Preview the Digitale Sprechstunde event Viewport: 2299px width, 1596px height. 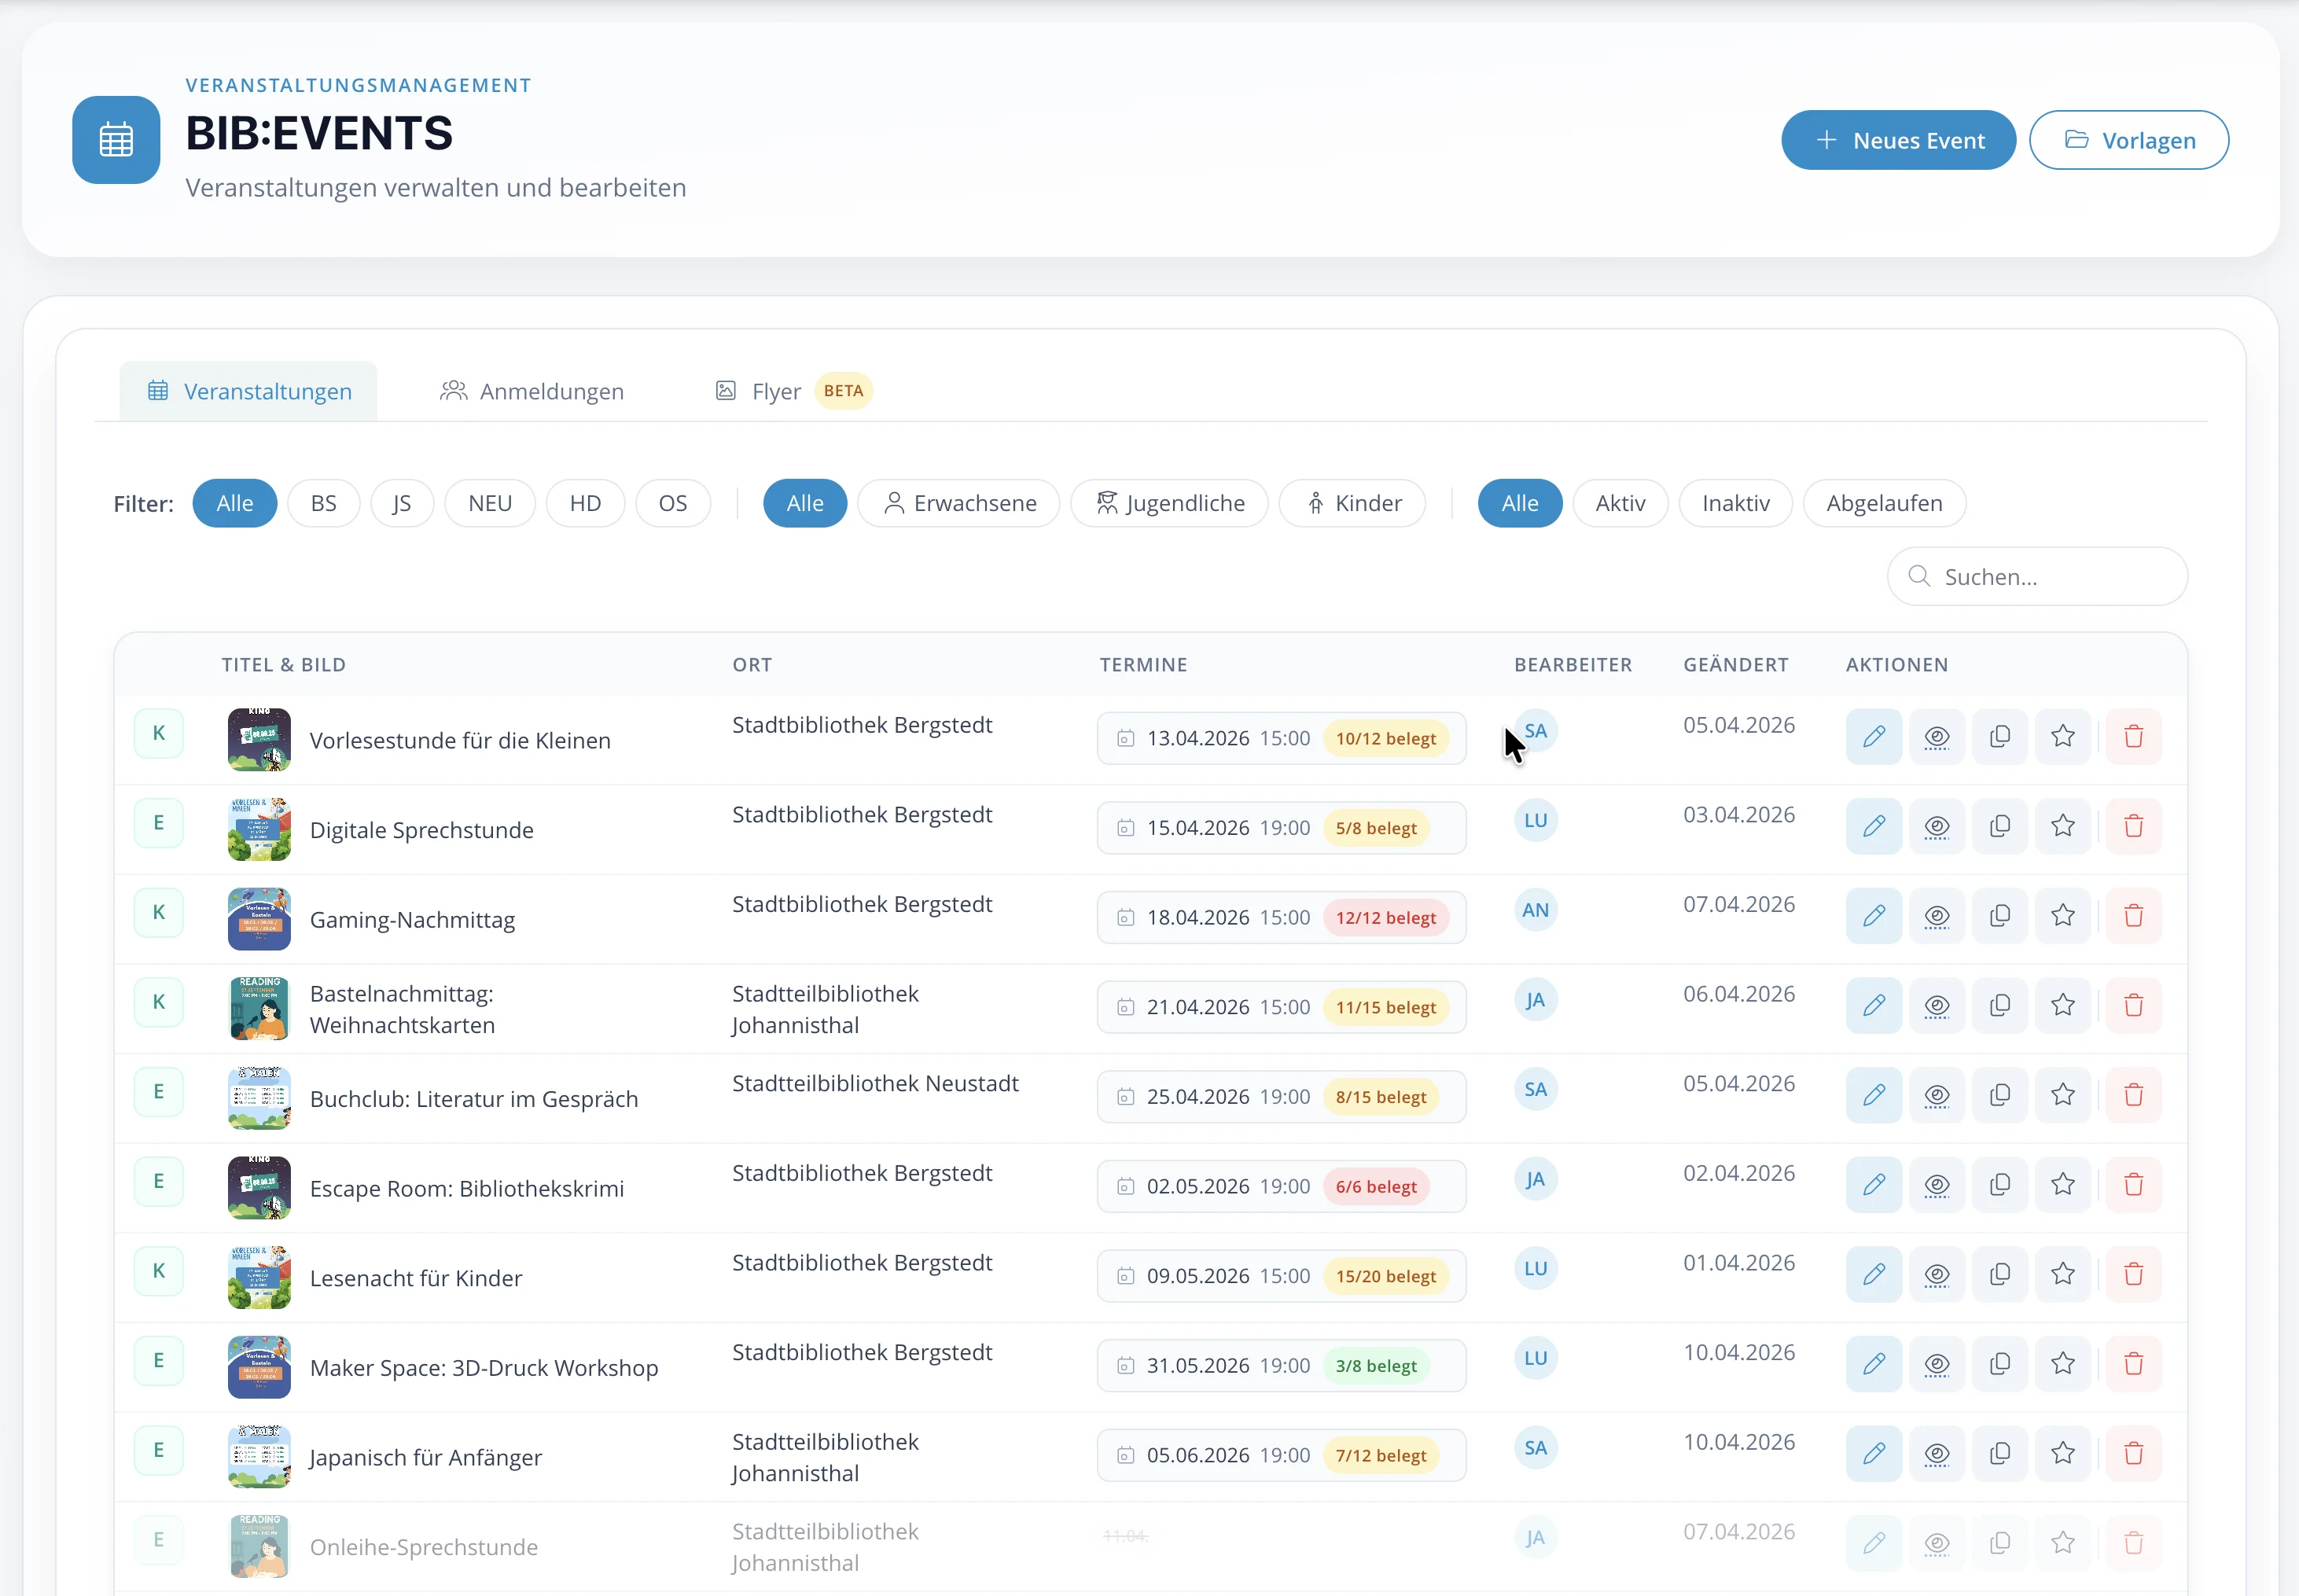[1937, 826]
